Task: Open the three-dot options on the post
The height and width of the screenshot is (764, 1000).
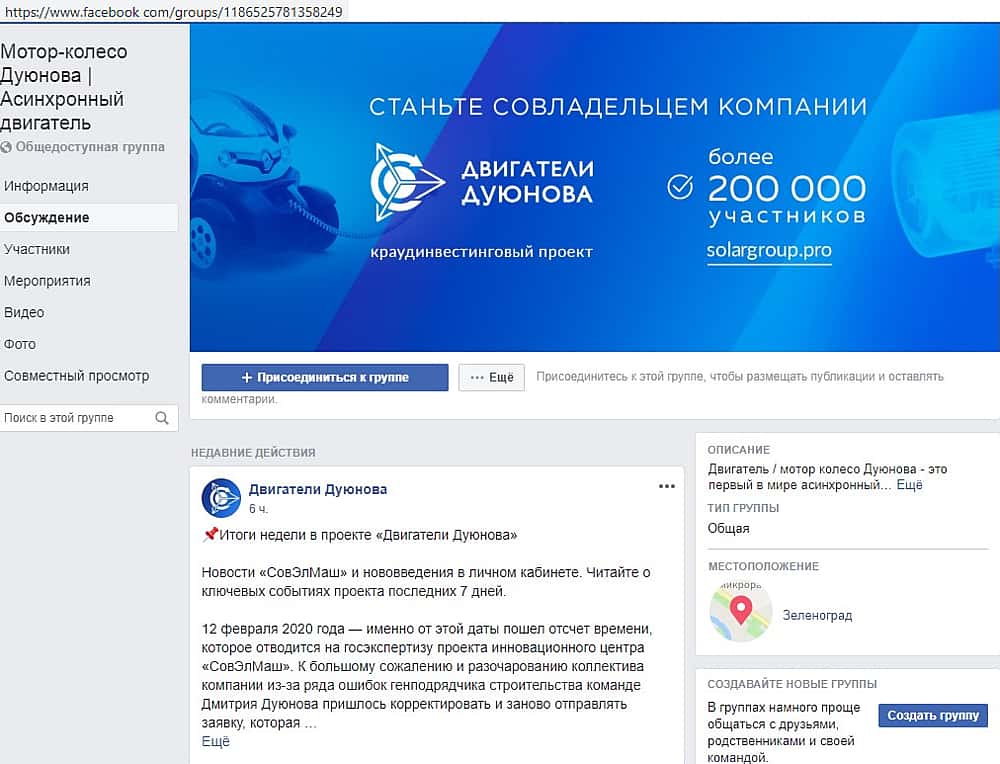Action: click(x=666, y=487)
